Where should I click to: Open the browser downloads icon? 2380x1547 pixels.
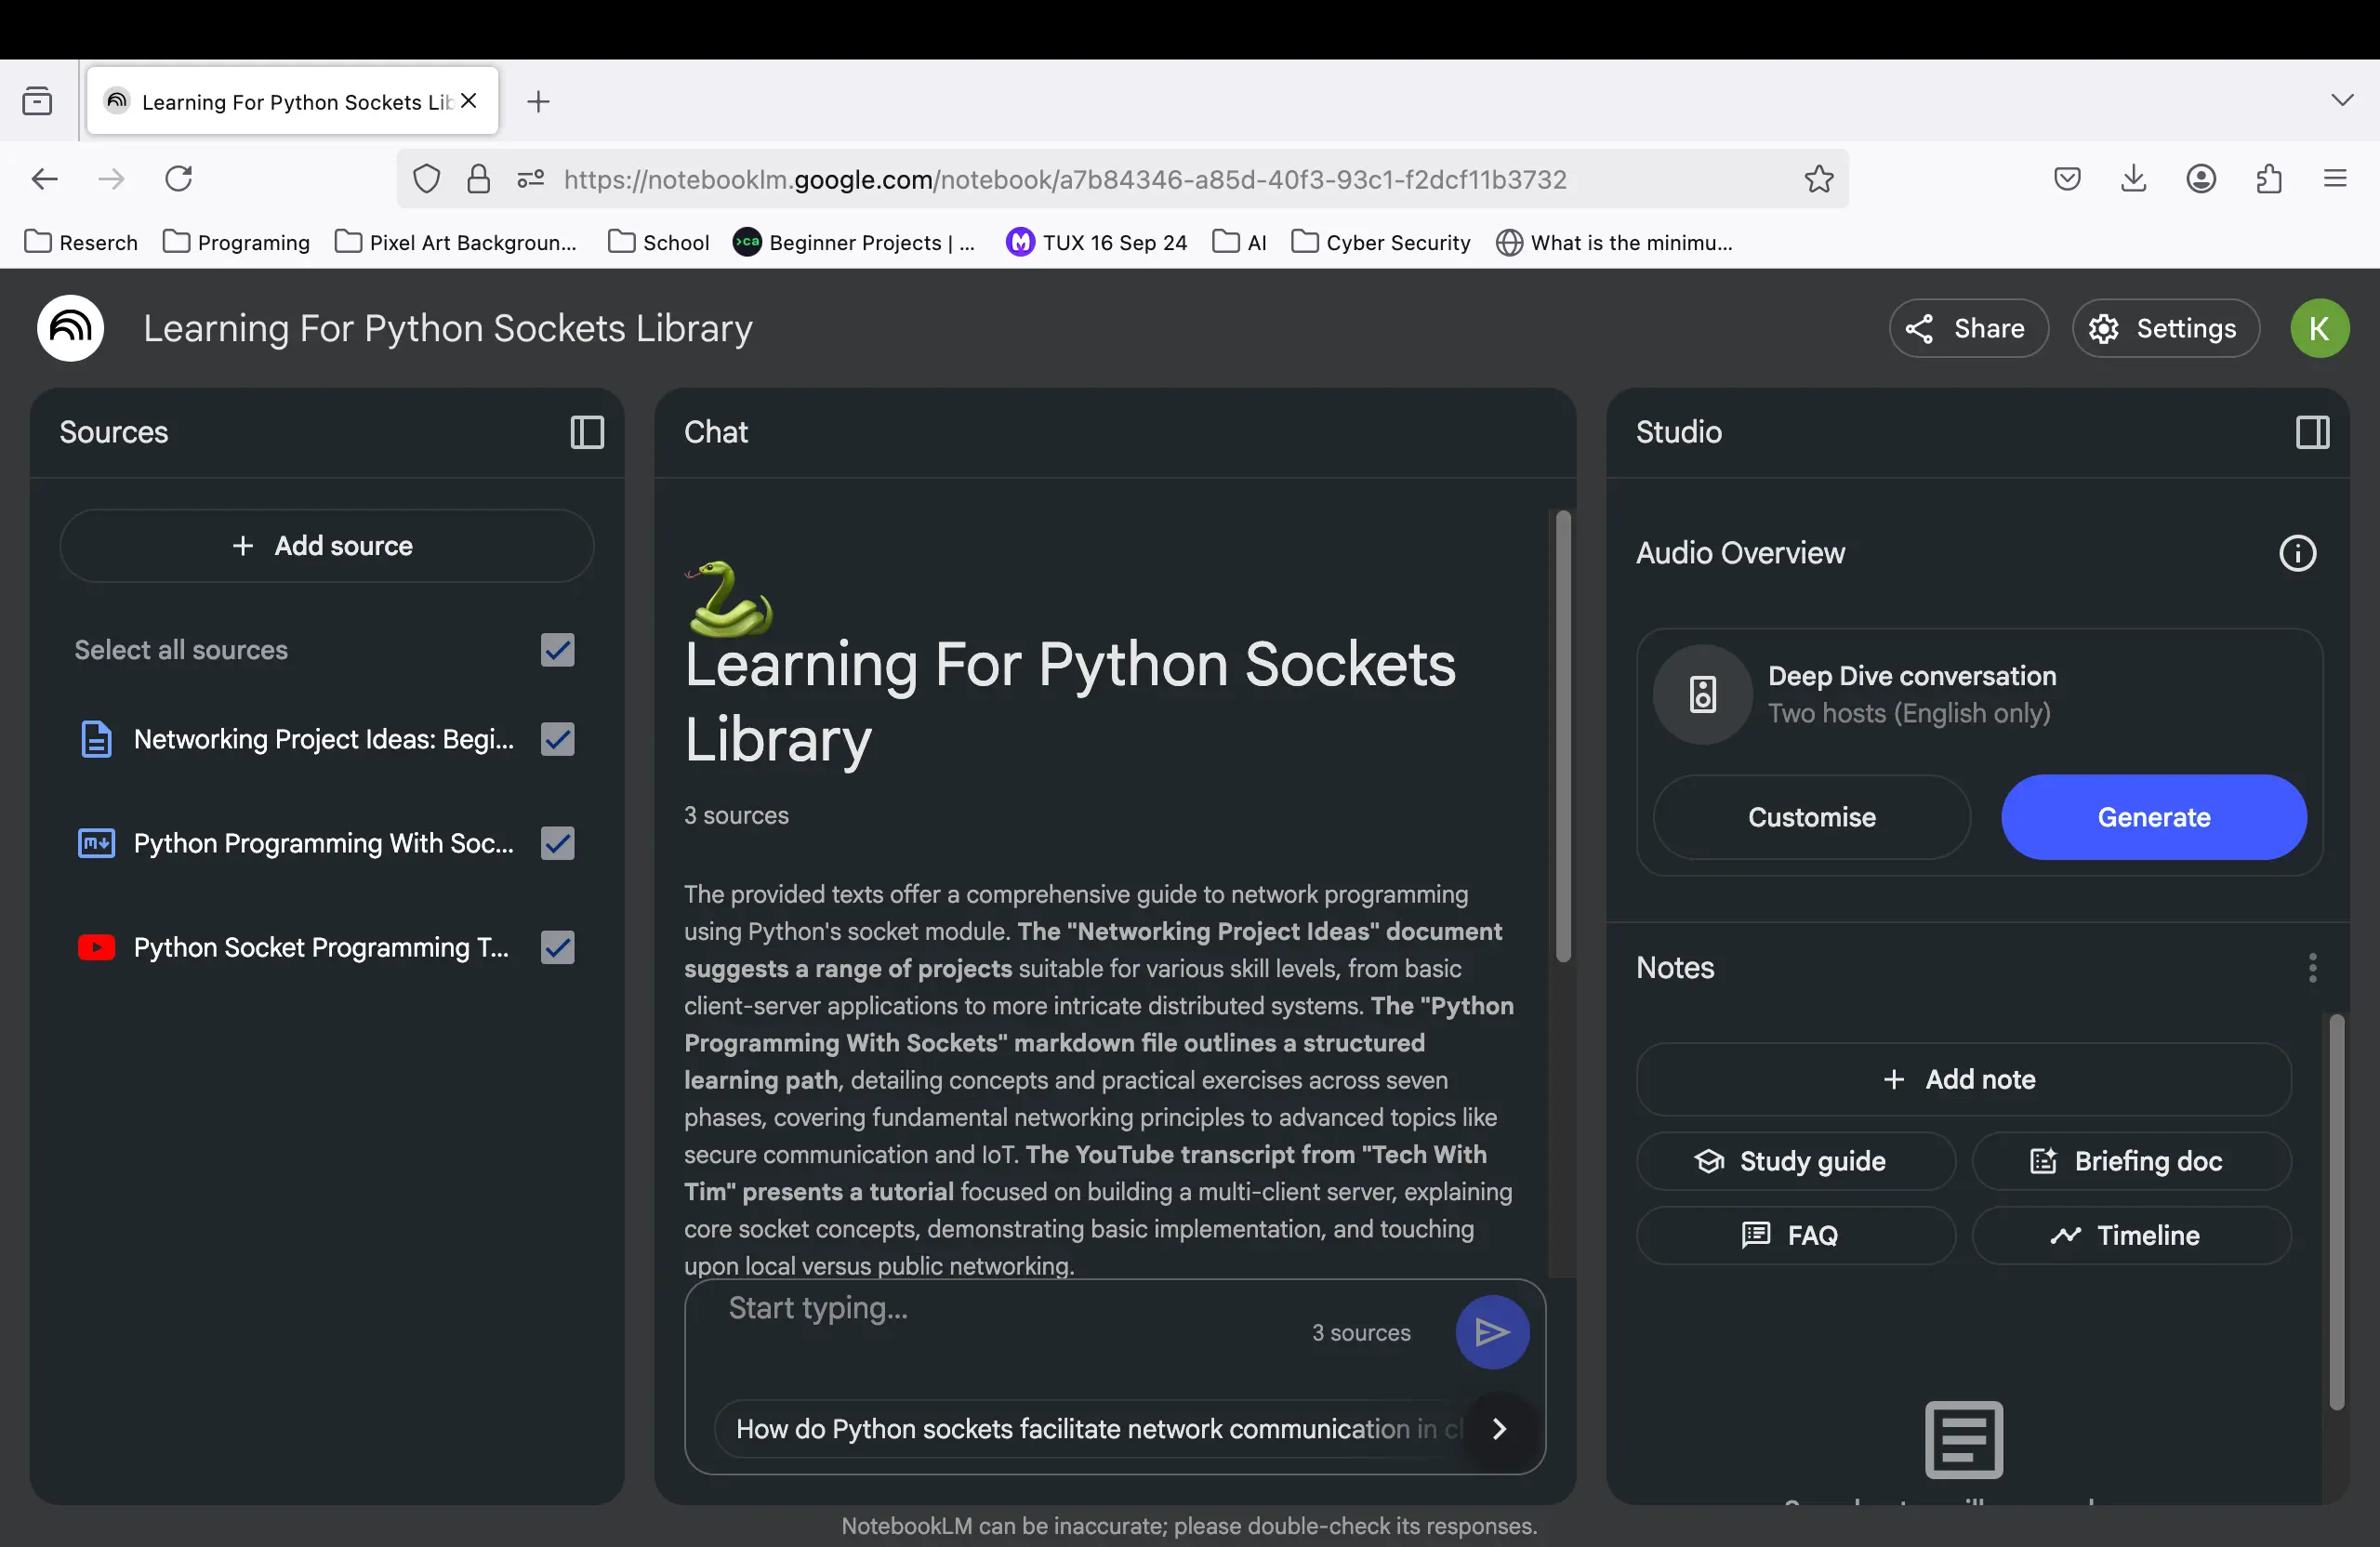point(2134,179)
